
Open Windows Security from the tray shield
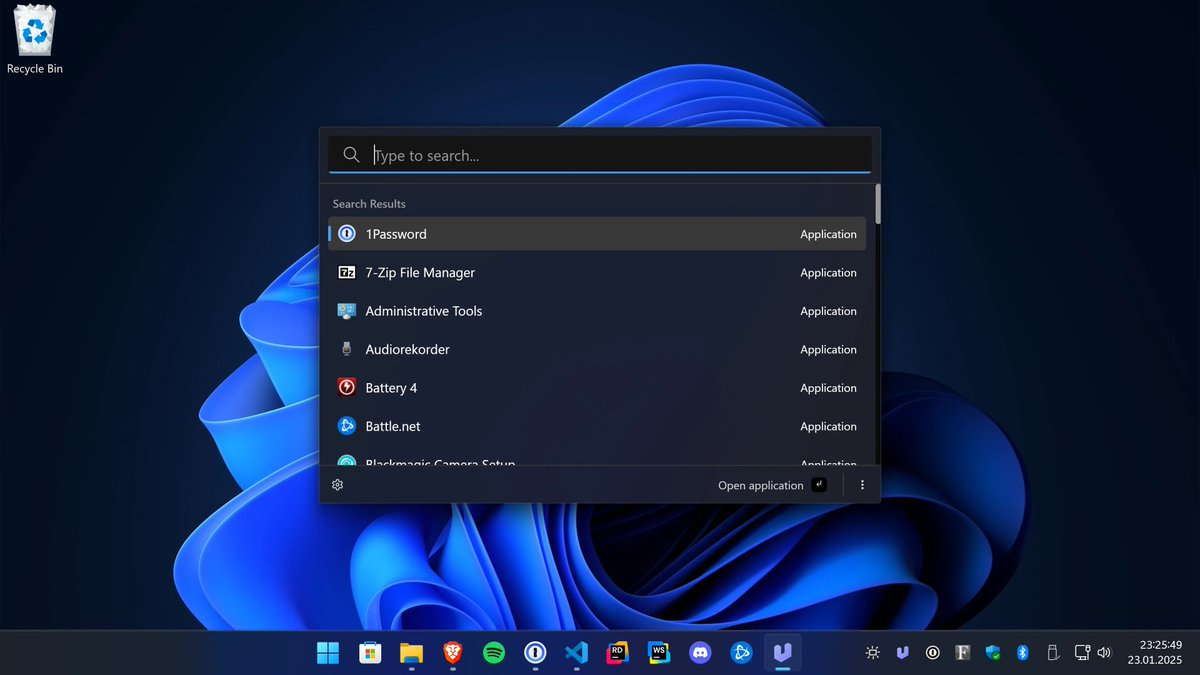click(x=993, y=653)
